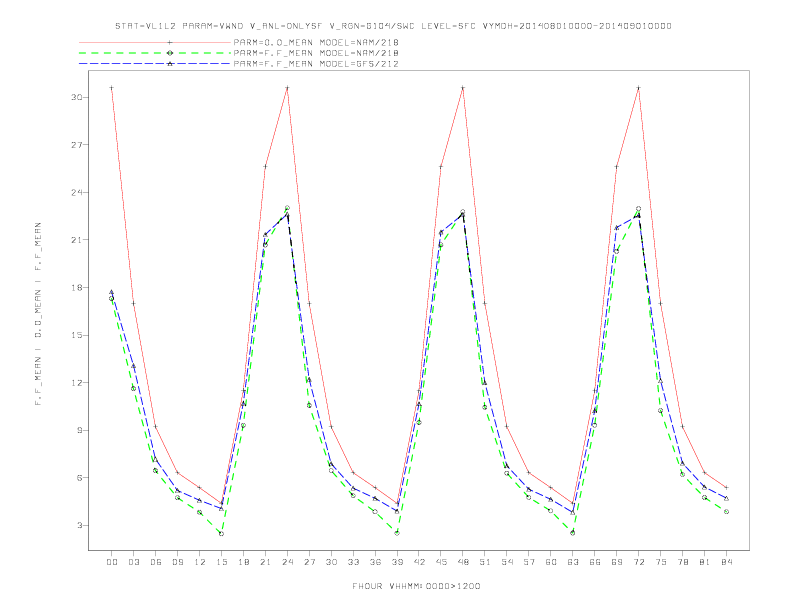
Task: Click x-axis forecast hour label 21
Action: click(265, 562)
